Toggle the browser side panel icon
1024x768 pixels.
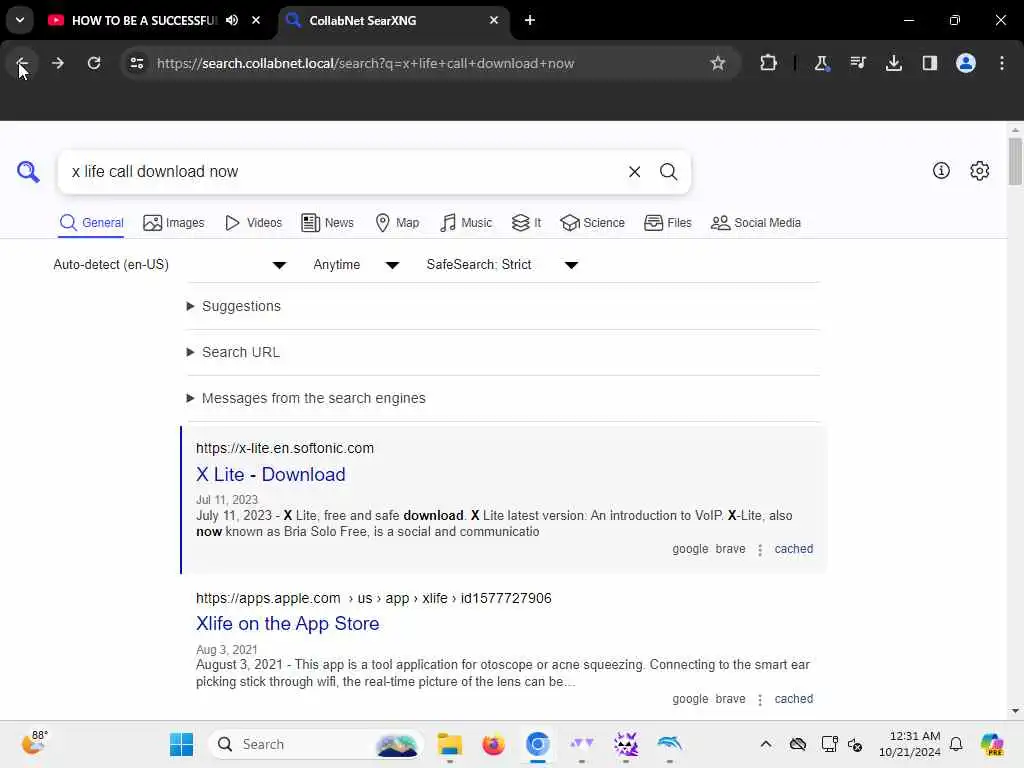pos(930,63)
